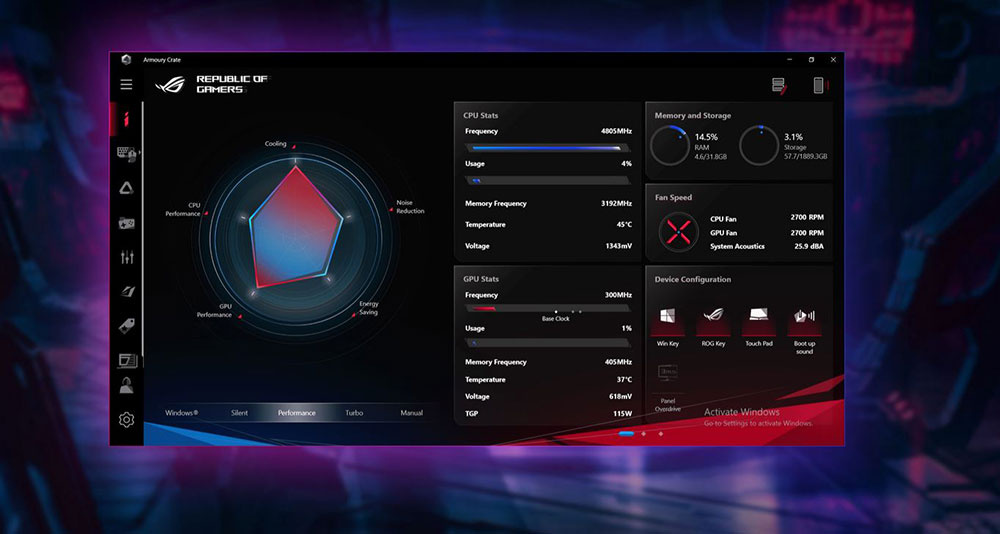Toggle the ROG Key setting
This screenshot has width=1000, height=534.
pos(713,325)
